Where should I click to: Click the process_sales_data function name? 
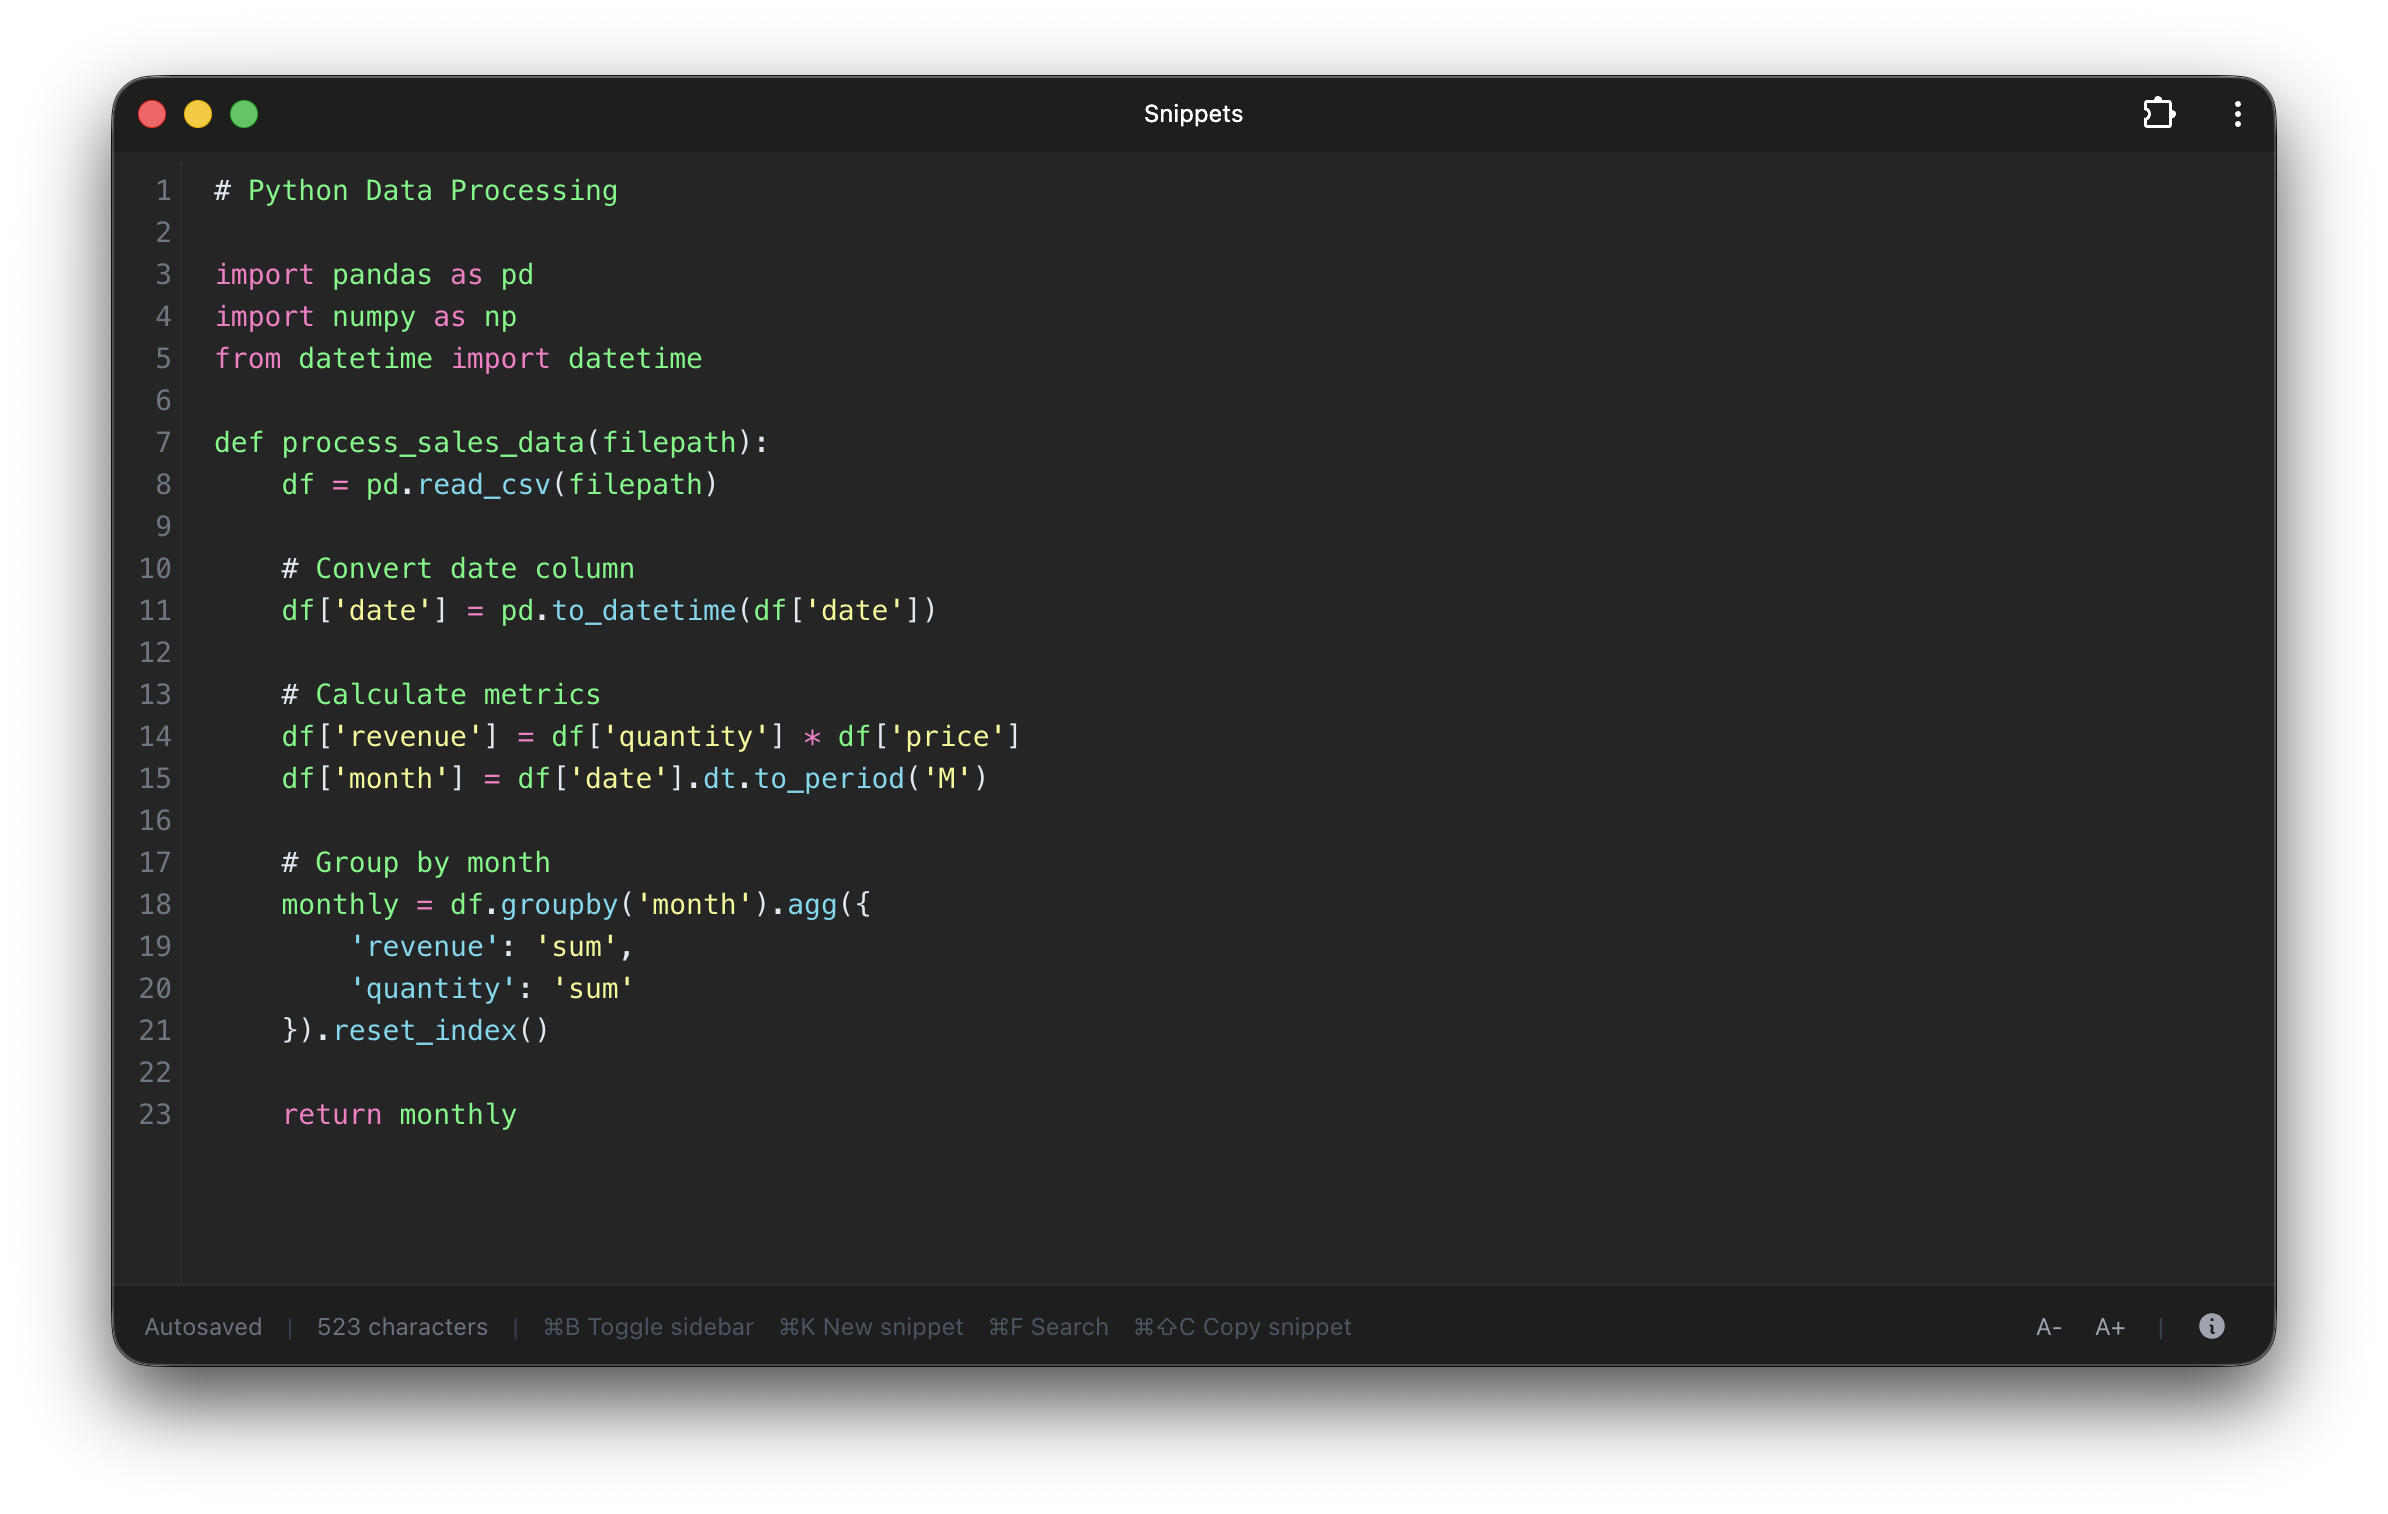click(x=433, y=442)
